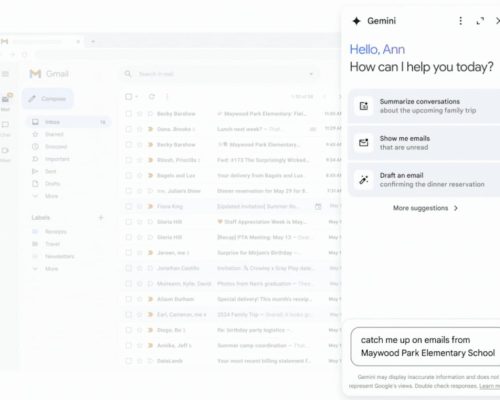This screenshot has height=400, width=500.
Task: Click the Gemini prompt input box
Action: pyautogui.click(x=425, y=347)
